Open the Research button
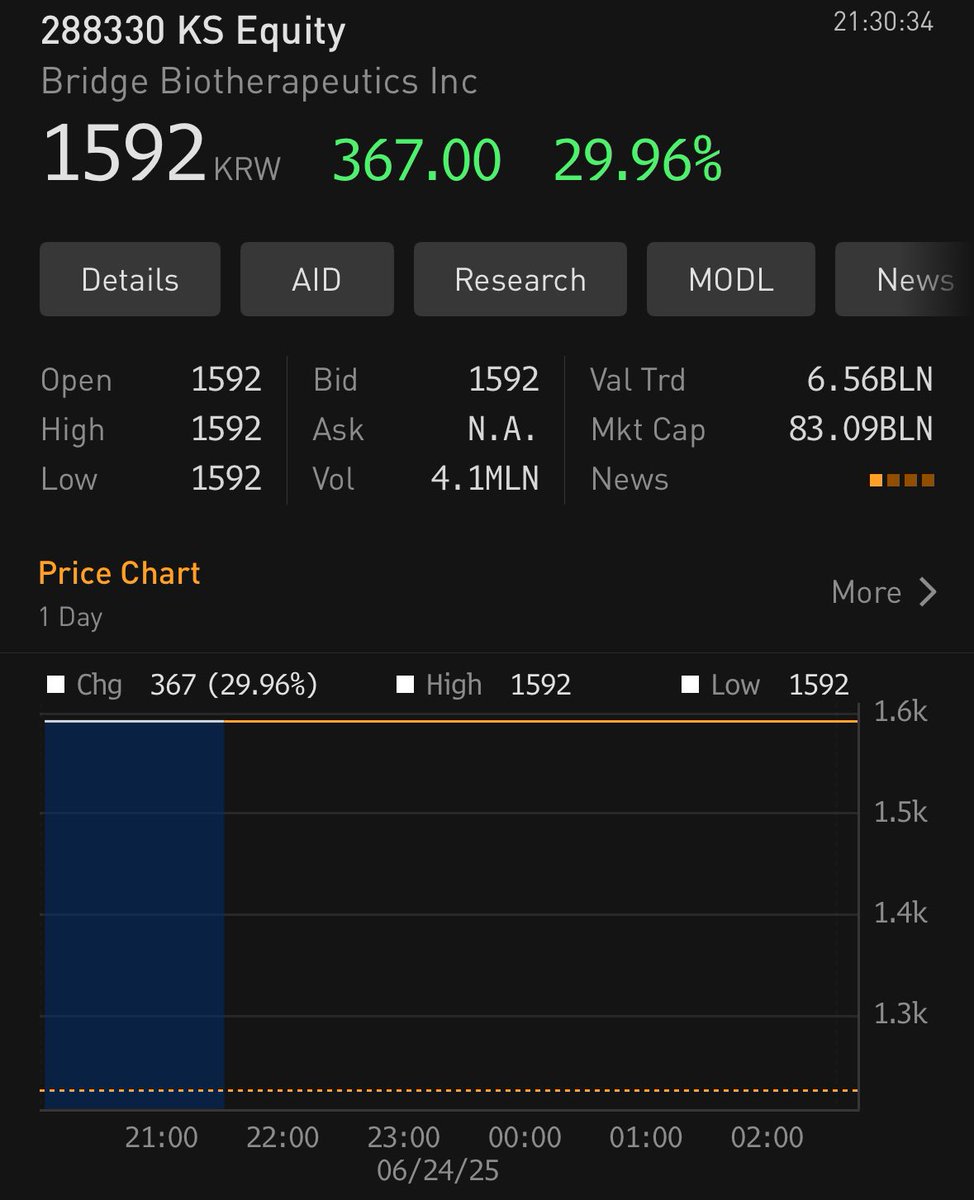 point(520,279)
